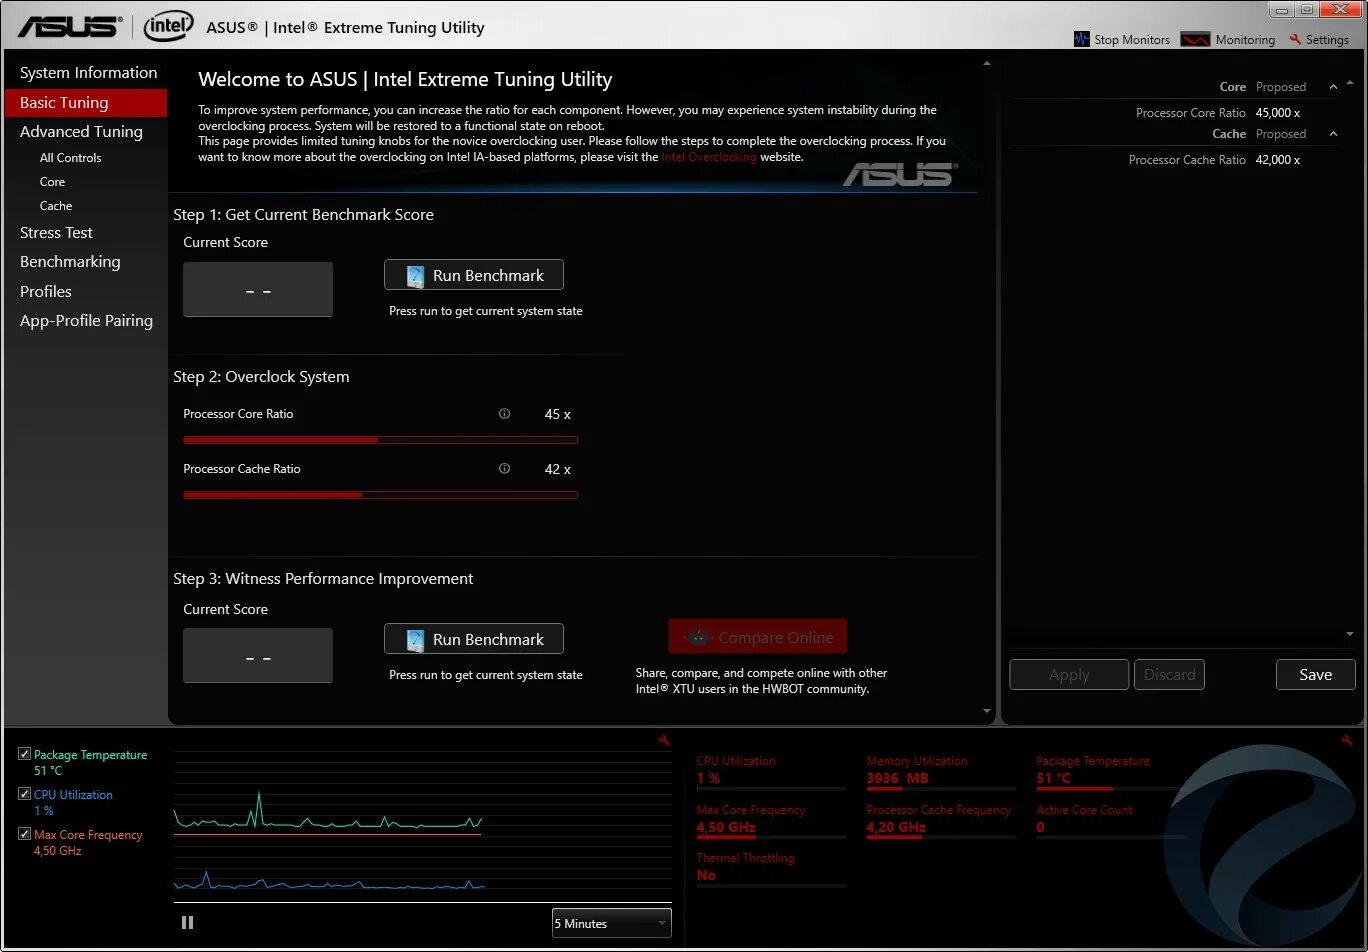Screen dimensions: 1368x952
Task: Click the Processor Cache Ratio slider
Action: tap(380, 494)
